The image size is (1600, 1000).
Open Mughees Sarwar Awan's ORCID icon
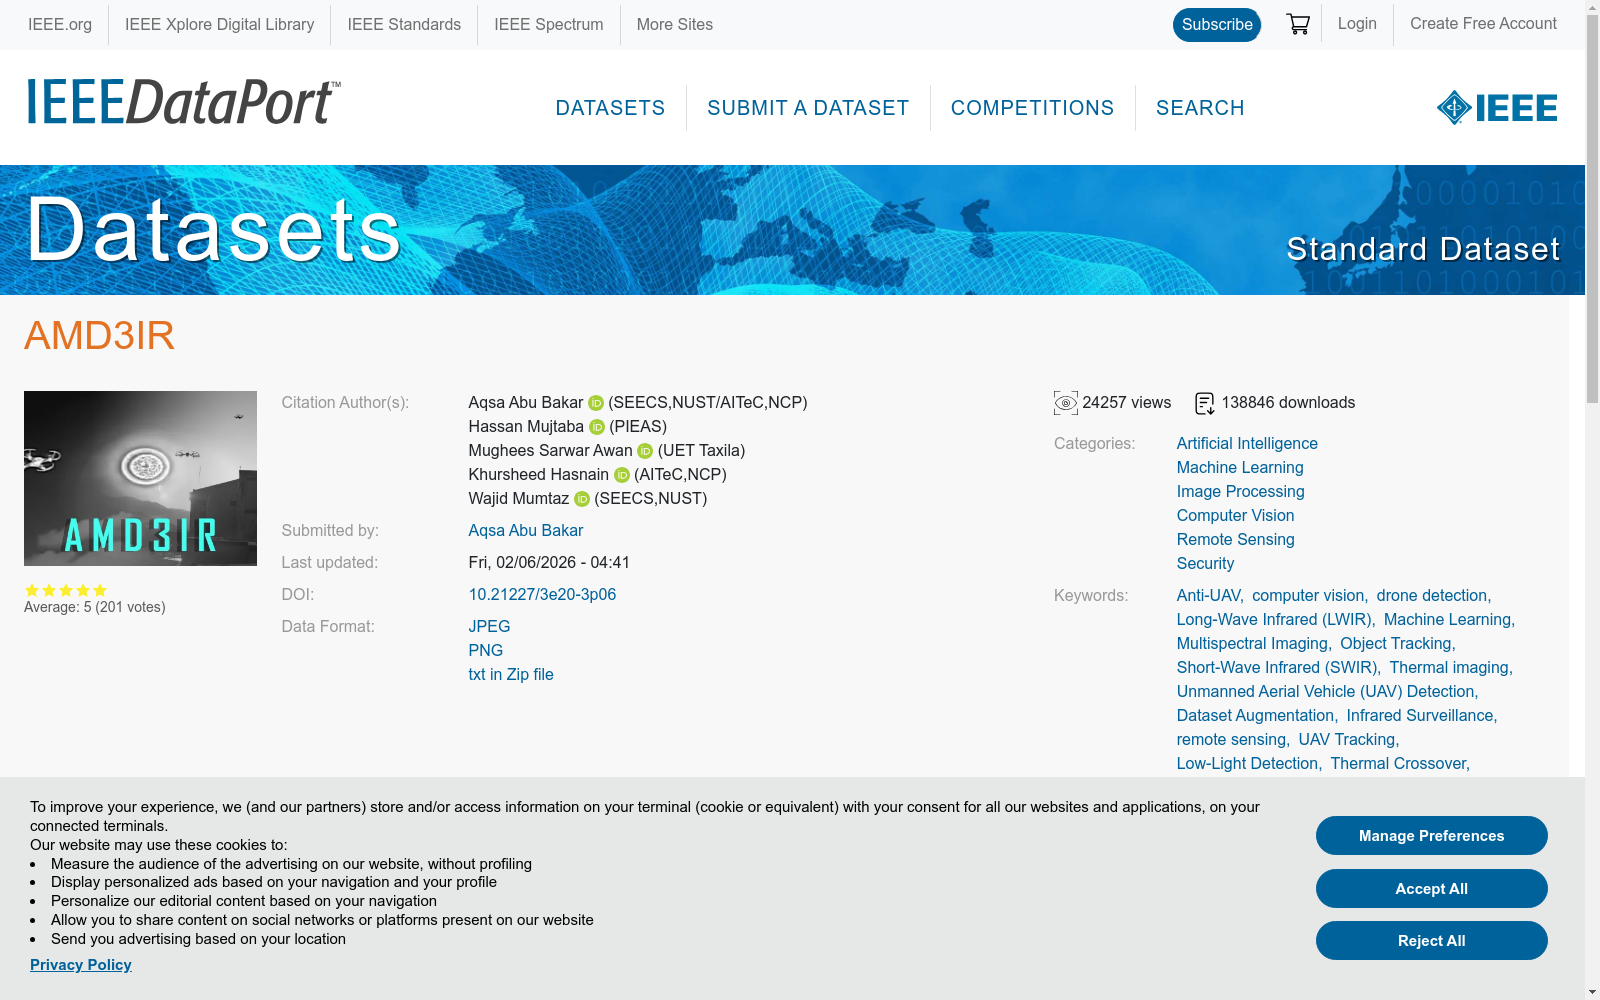coord(645,451)
